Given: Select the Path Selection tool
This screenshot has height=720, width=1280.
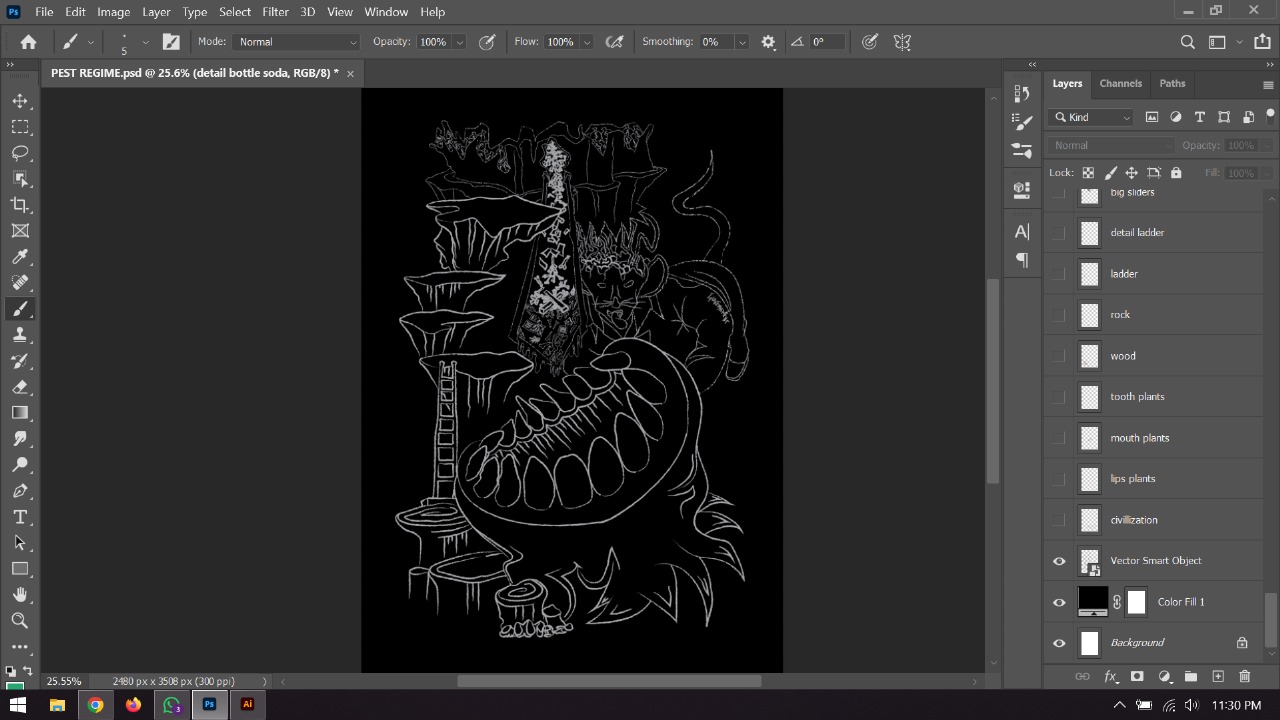Looking at the screenshot, I should tap(19, 543).
